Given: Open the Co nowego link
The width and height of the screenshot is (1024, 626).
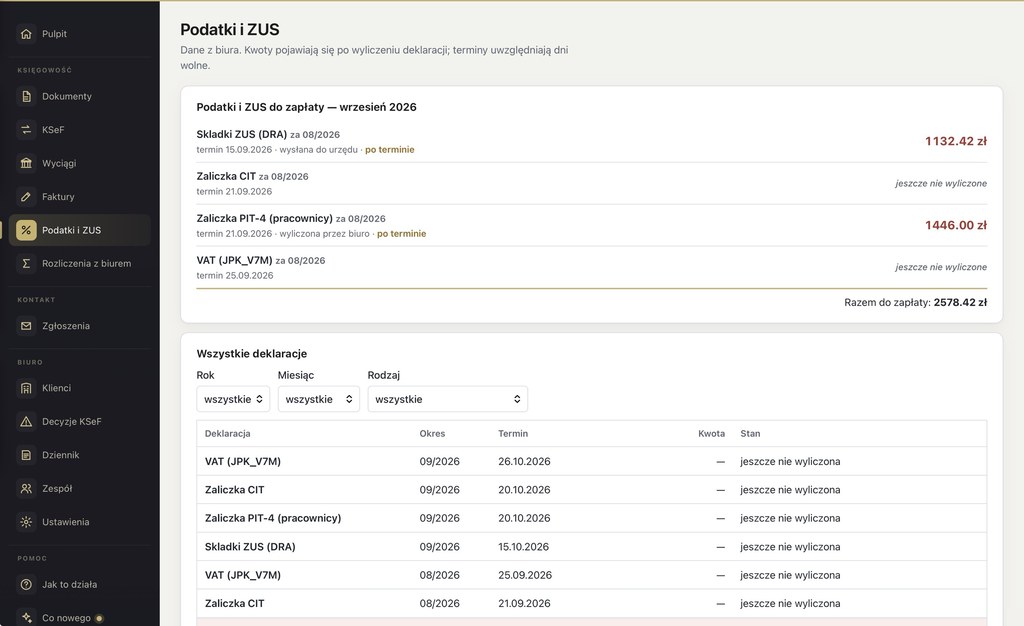Looking at the screenshot, I should 80,618.
